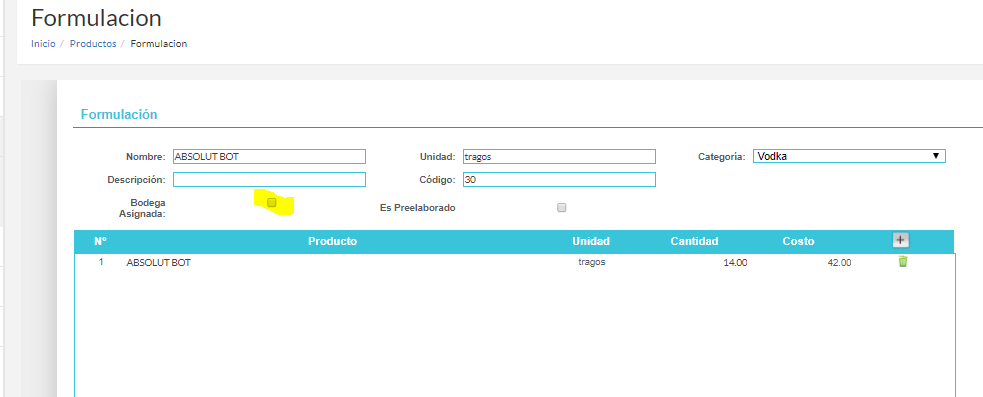Click the Código field with value 30
The image size is (983, 397).
coord(559,179)
